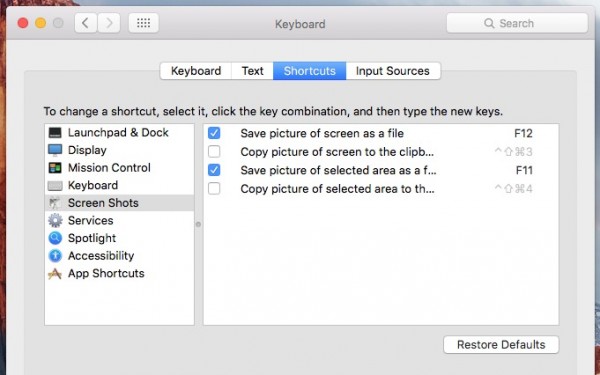This screenshot has height=375, width=600.
Task: Go back with the left arrow
Action: (x=86, y=23)
